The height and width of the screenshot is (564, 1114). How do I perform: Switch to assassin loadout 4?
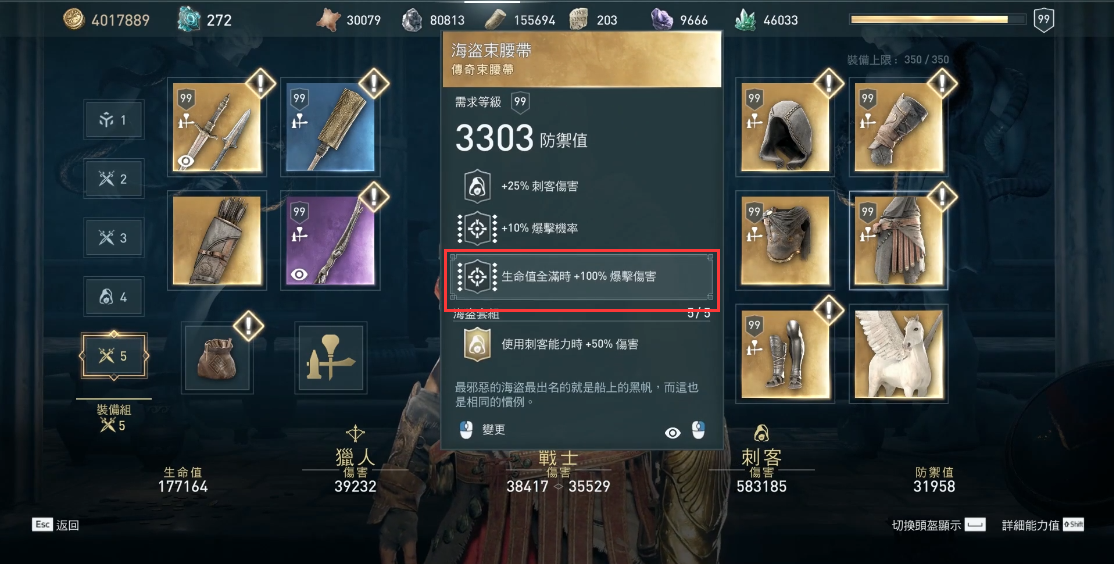pyautogui.click(x=114, y=296)
